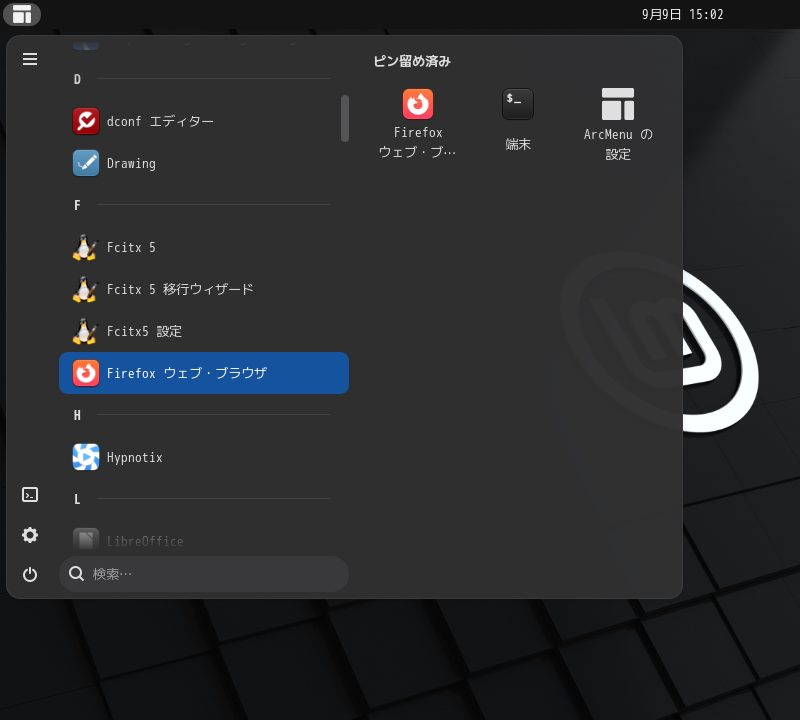
Task: Select highlighted 'Firefox ウェブ・ブラウザ' text
Action: click(187, 373)
